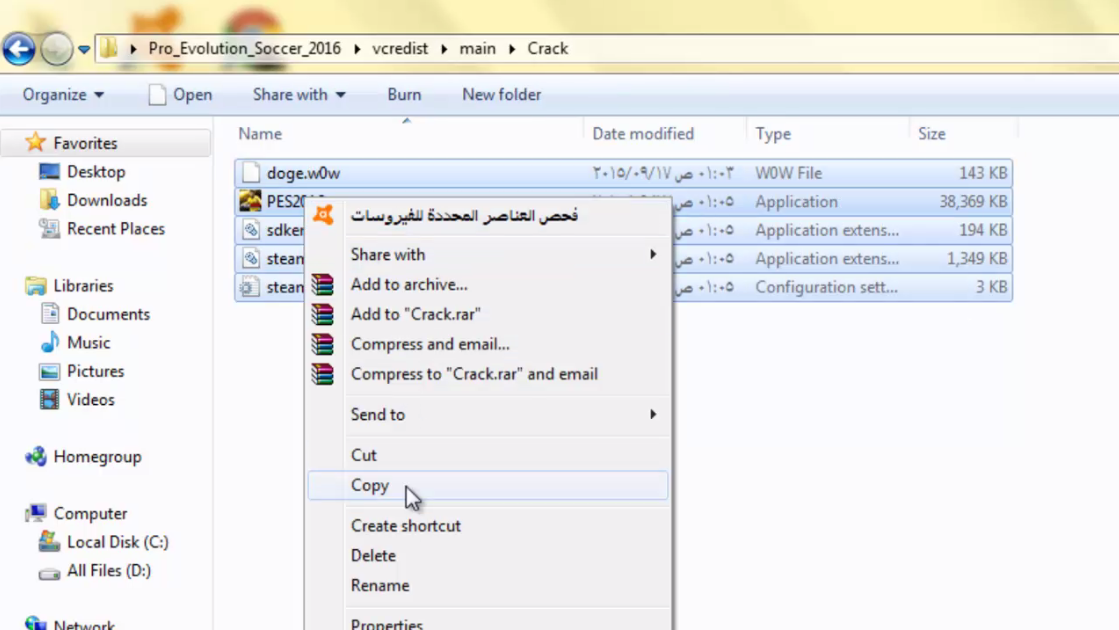The image size is (1119, 630).
Task: Choose Properties in the context menu
Action: coord(488,622)
